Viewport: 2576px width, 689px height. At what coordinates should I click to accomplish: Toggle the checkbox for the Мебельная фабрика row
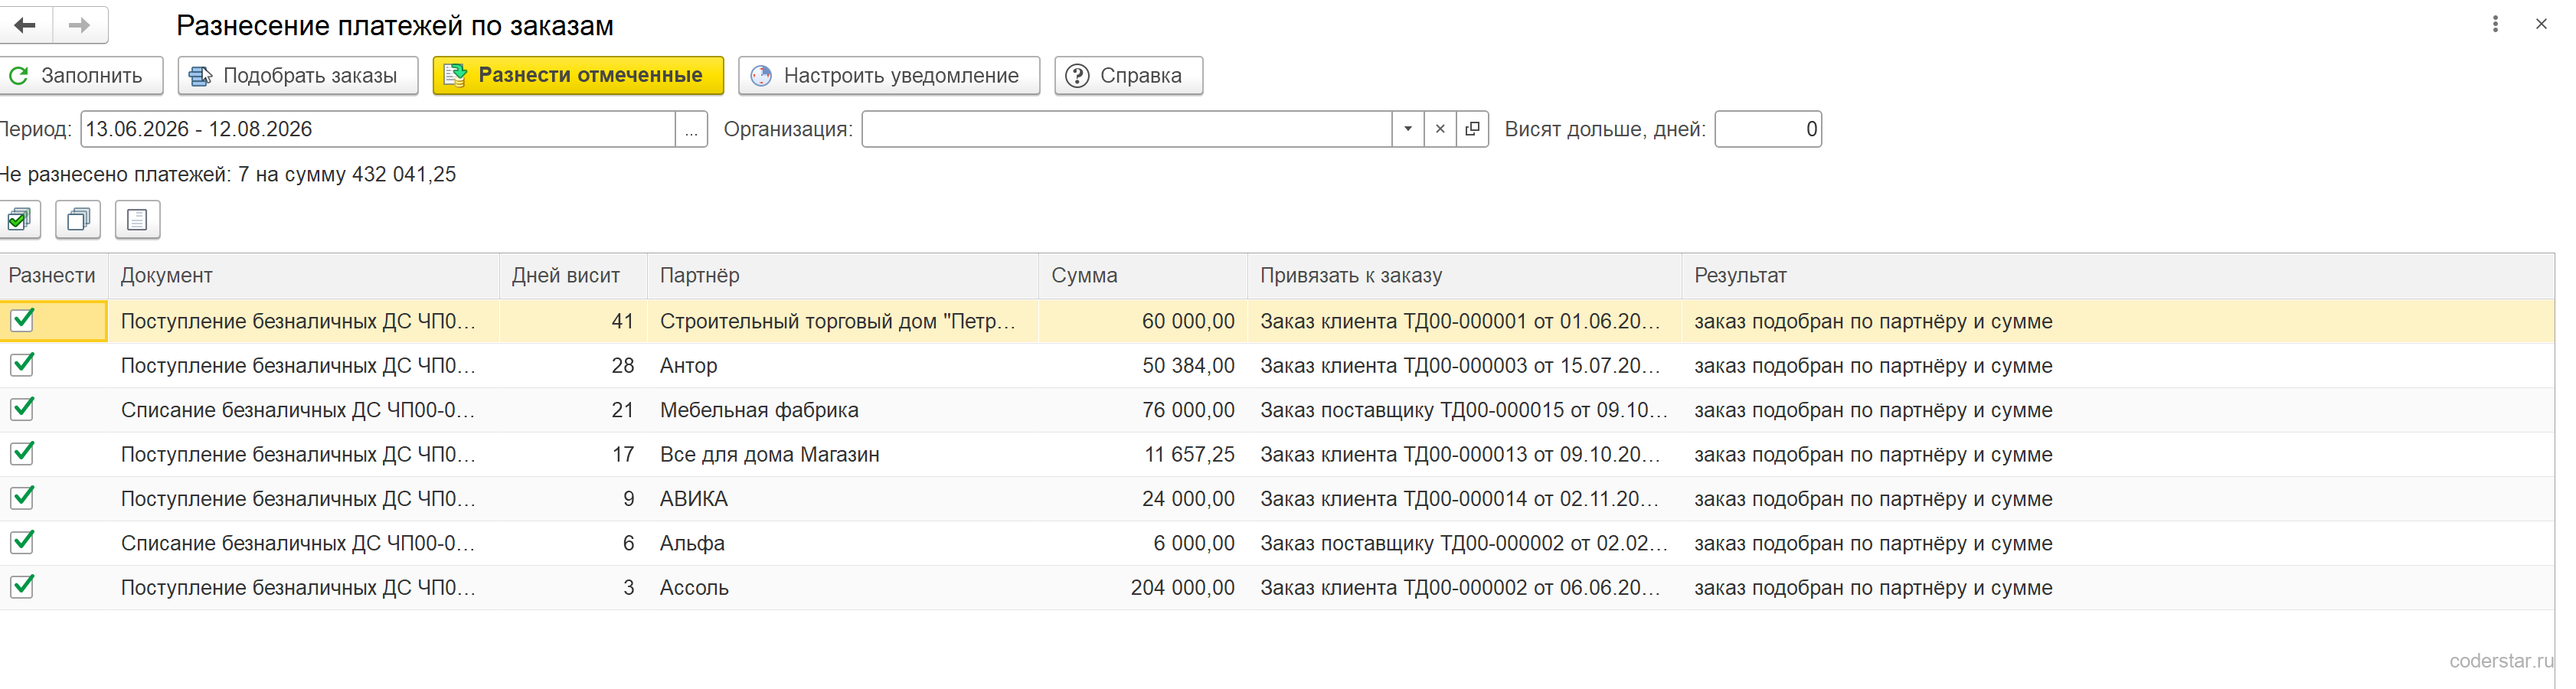22,409
